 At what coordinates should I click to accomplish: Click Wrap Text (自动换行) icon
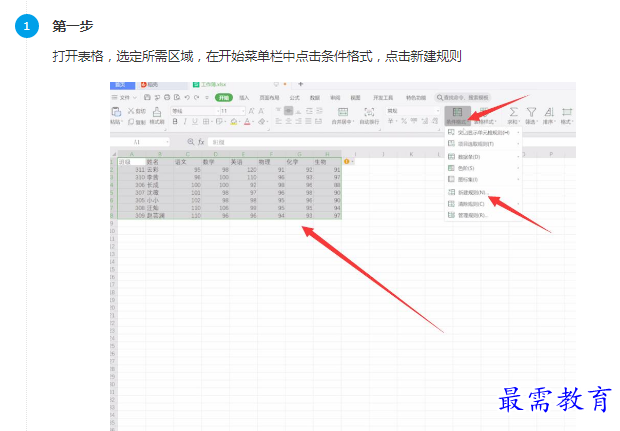tap(369, 112)
